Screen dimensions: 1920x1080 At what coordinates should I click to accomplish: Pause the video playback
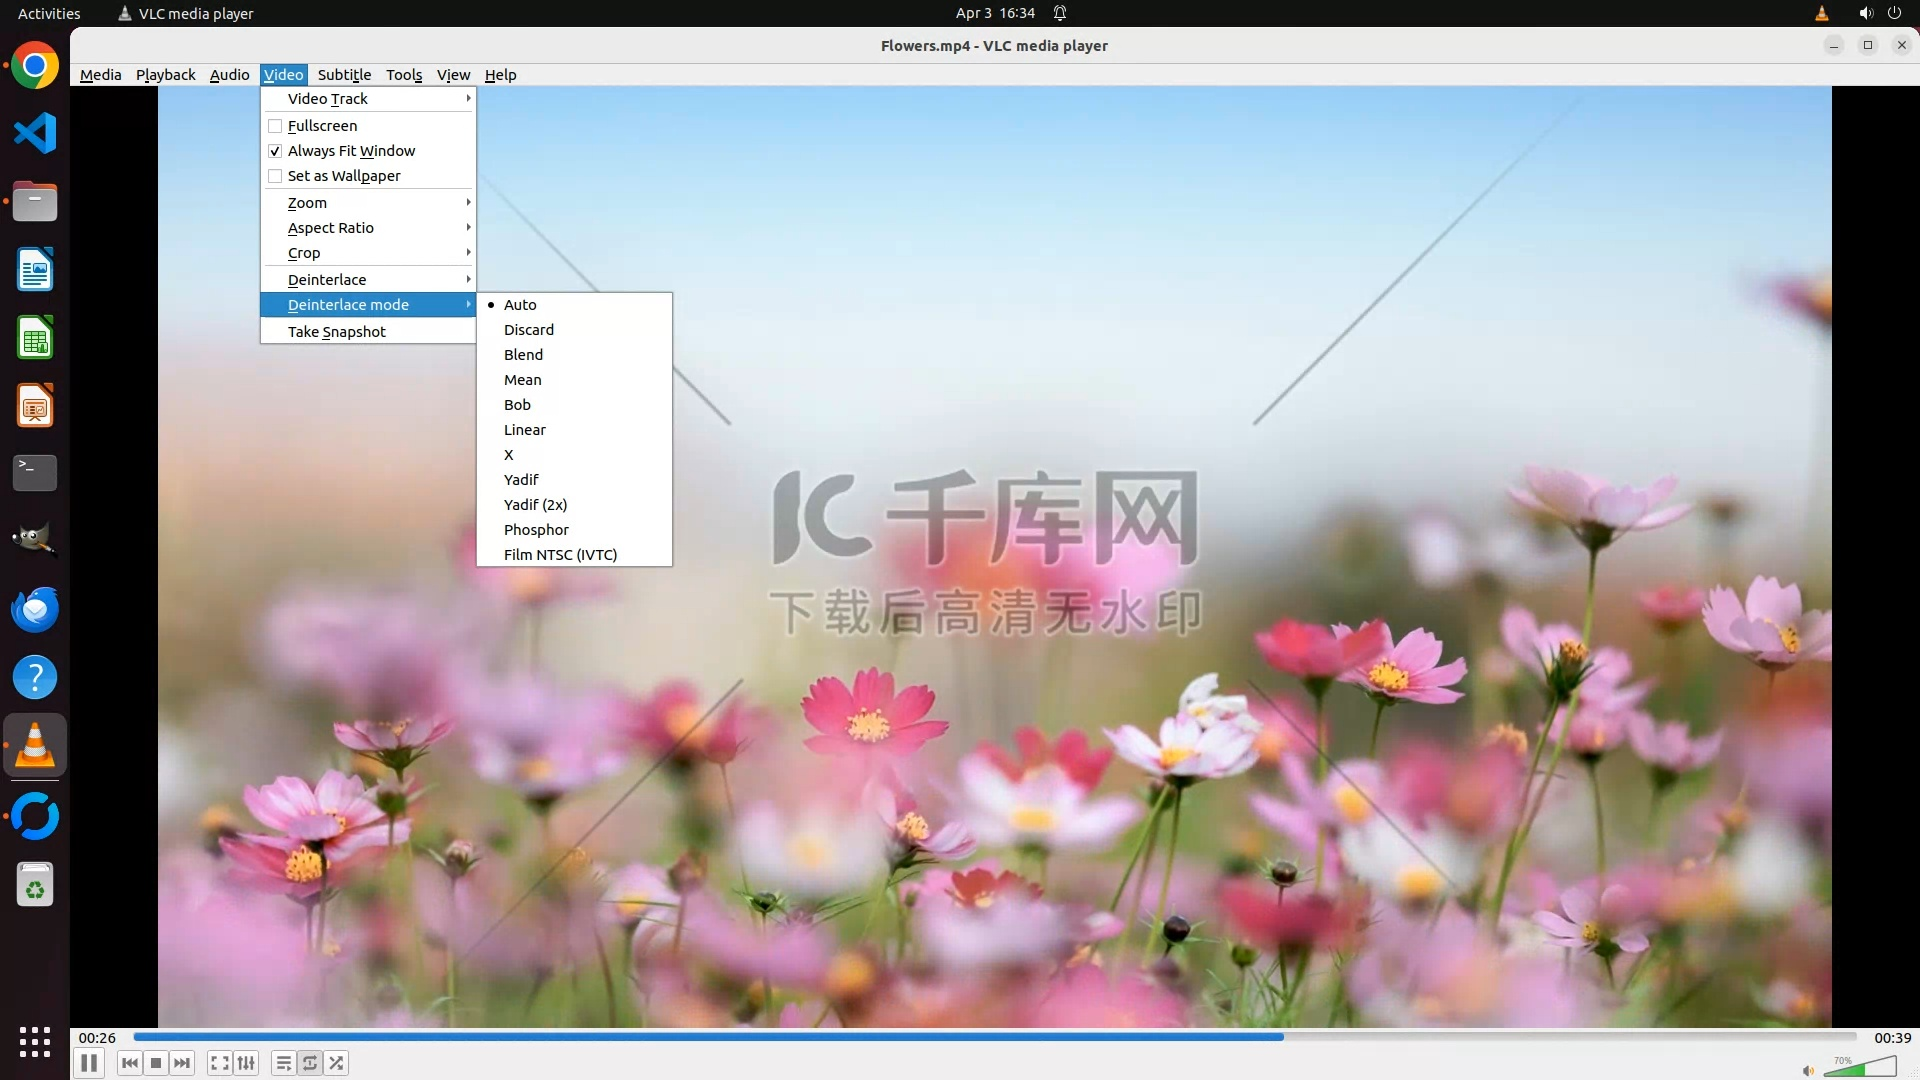coord(89,1063)
